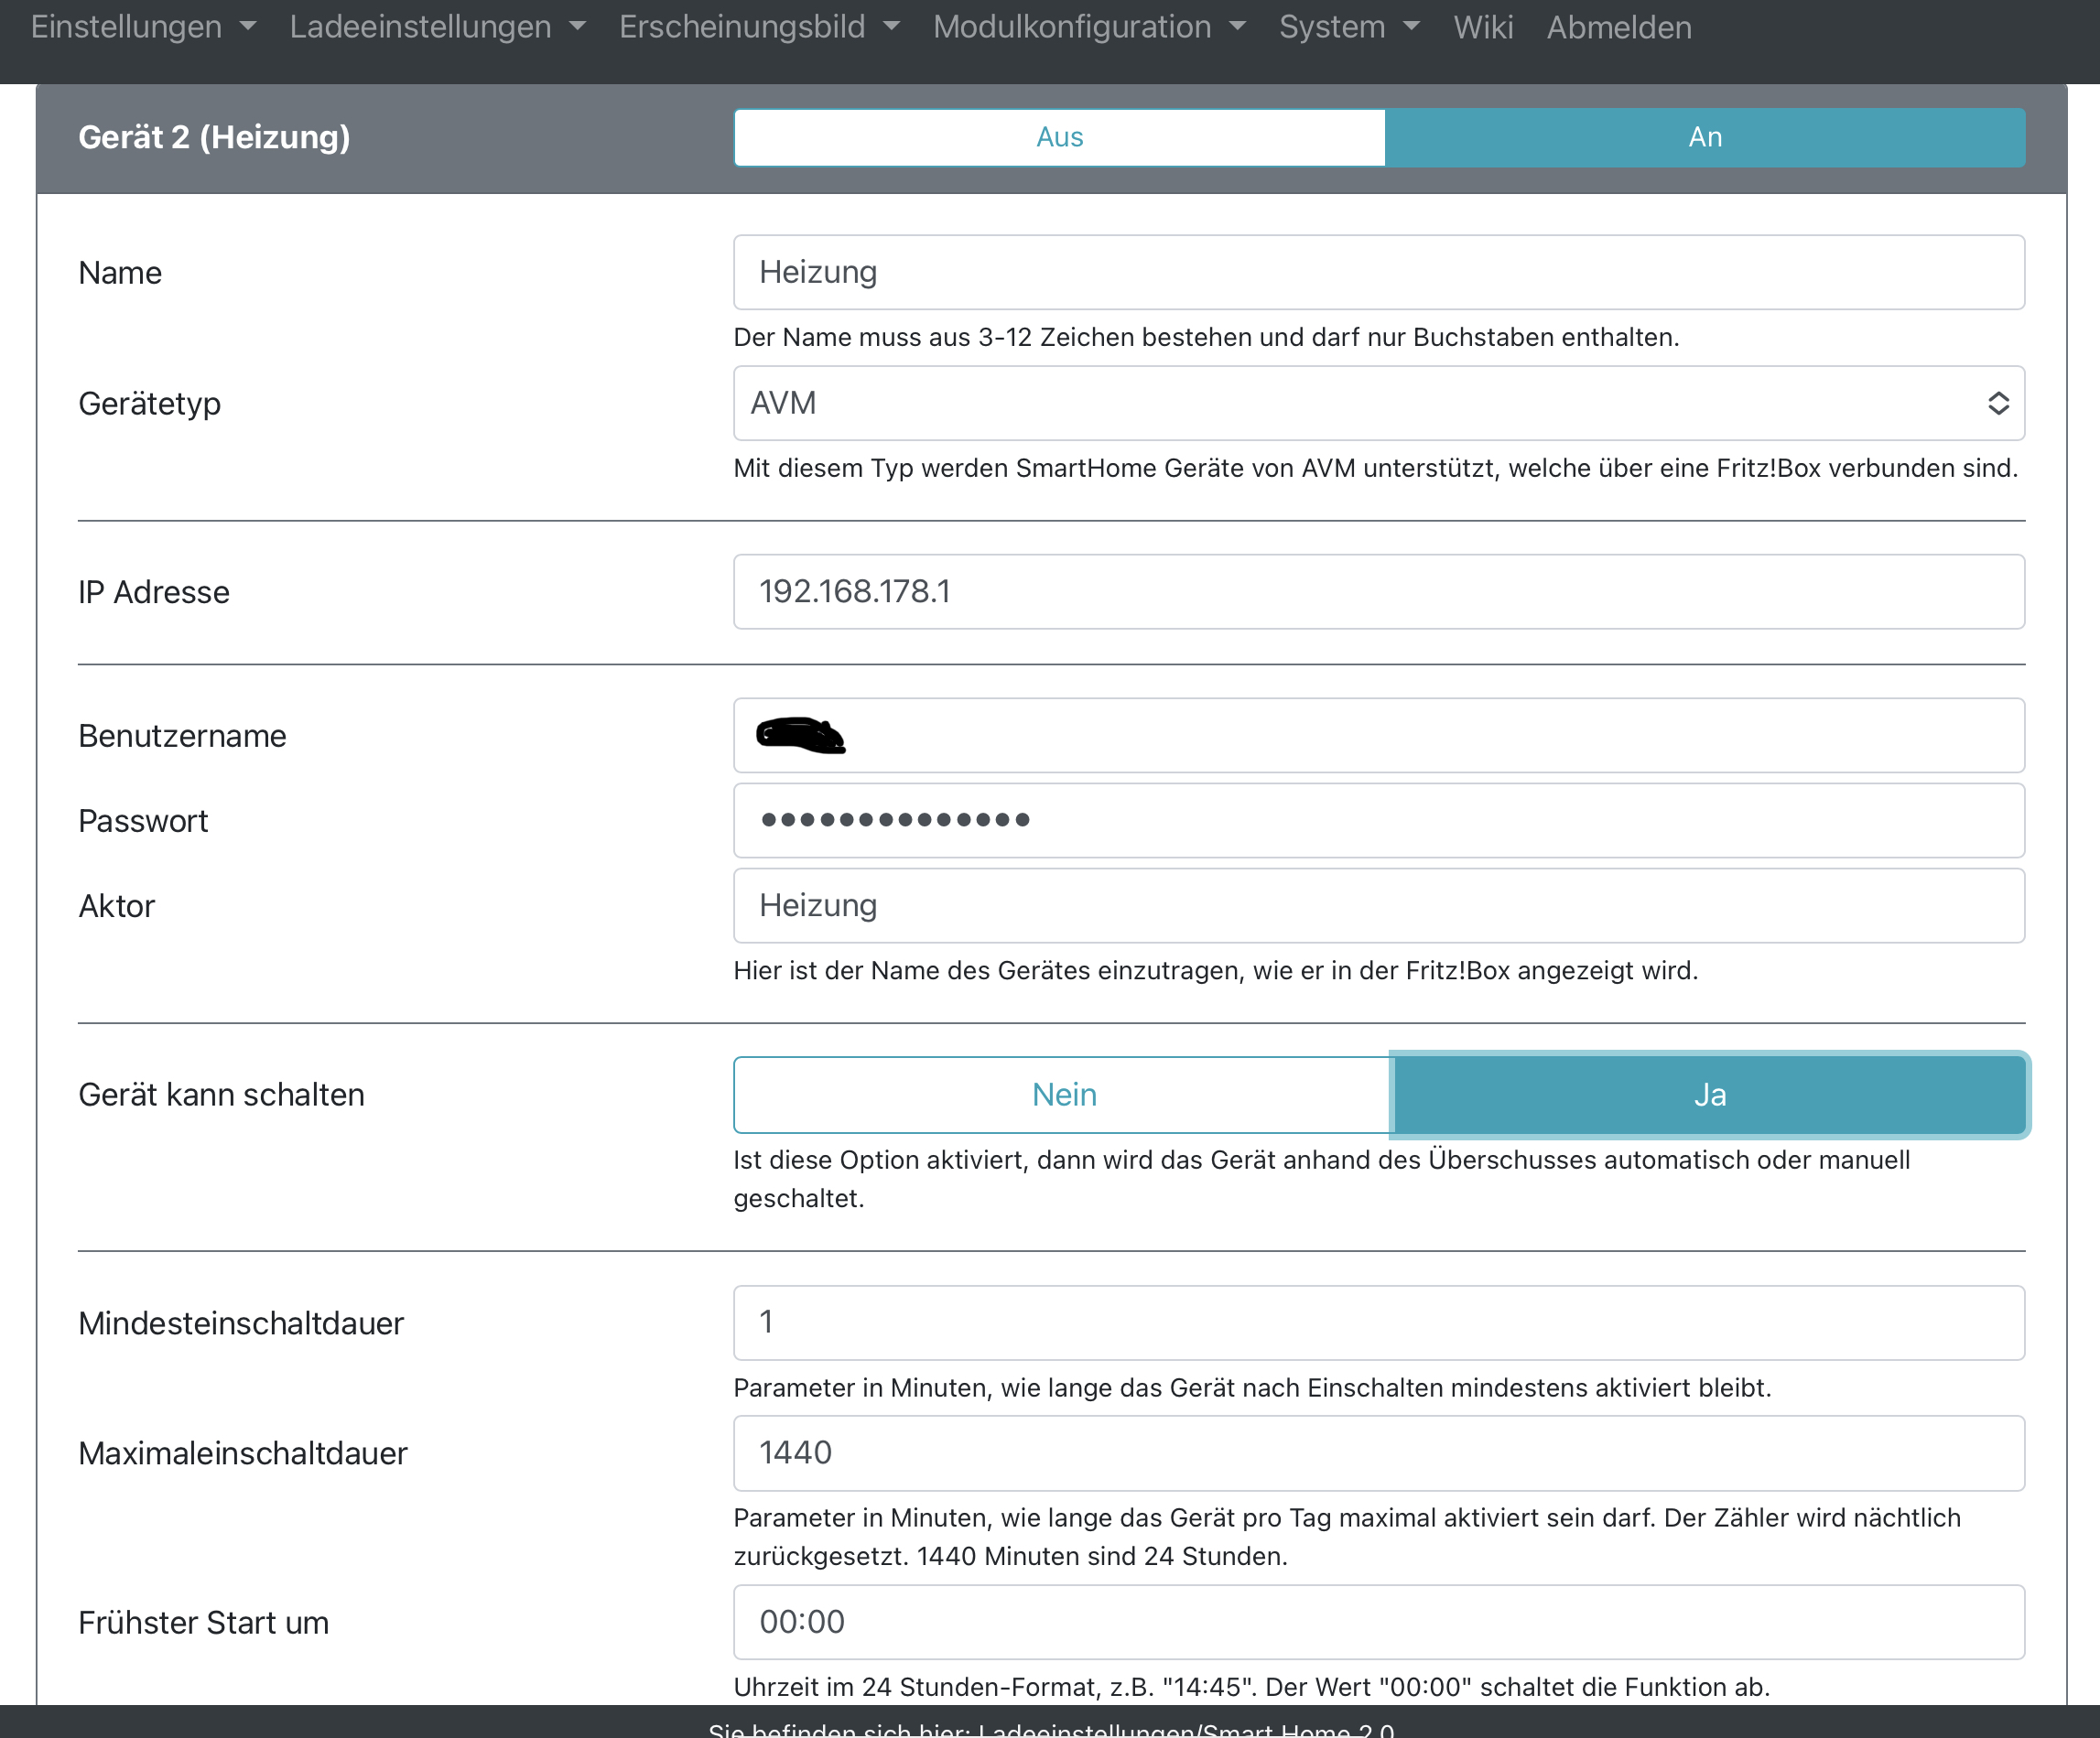2100x1738 pixels.
Task: Open the Erscheinungsbild dropdown
Action: point(758,27)
